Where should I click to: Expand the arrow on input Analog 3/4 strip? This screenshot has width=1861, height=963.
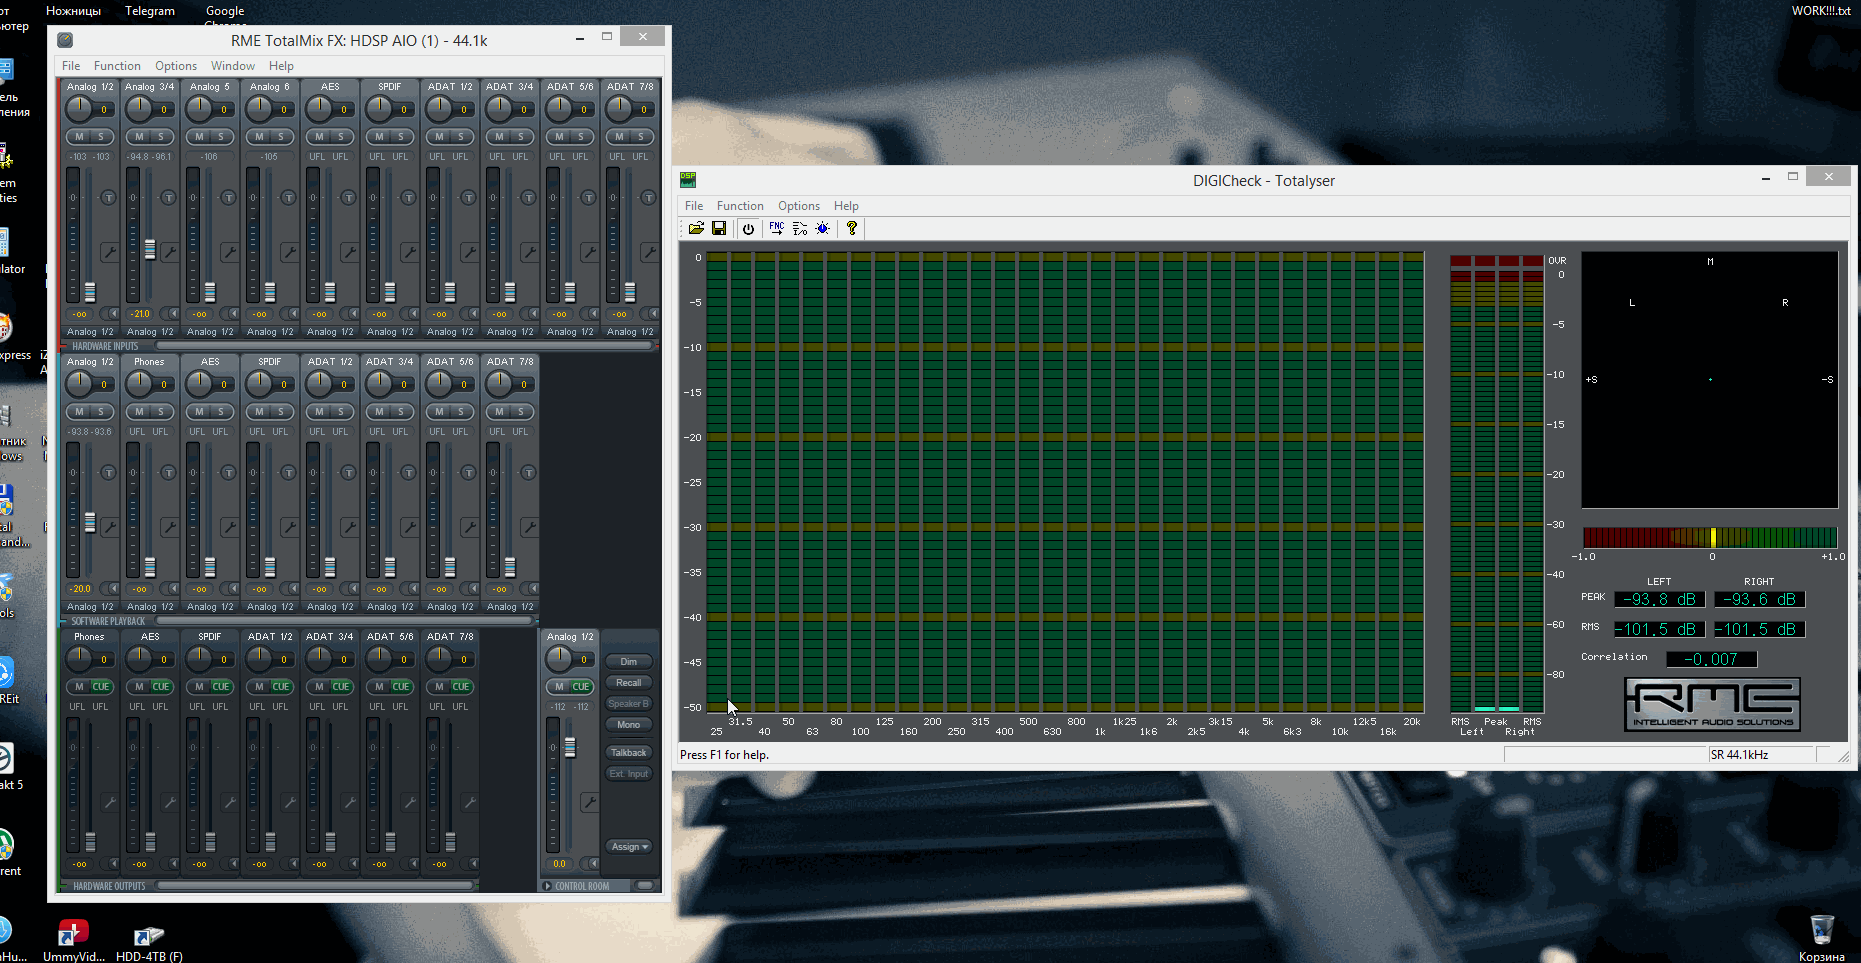(x=173, y=314)
